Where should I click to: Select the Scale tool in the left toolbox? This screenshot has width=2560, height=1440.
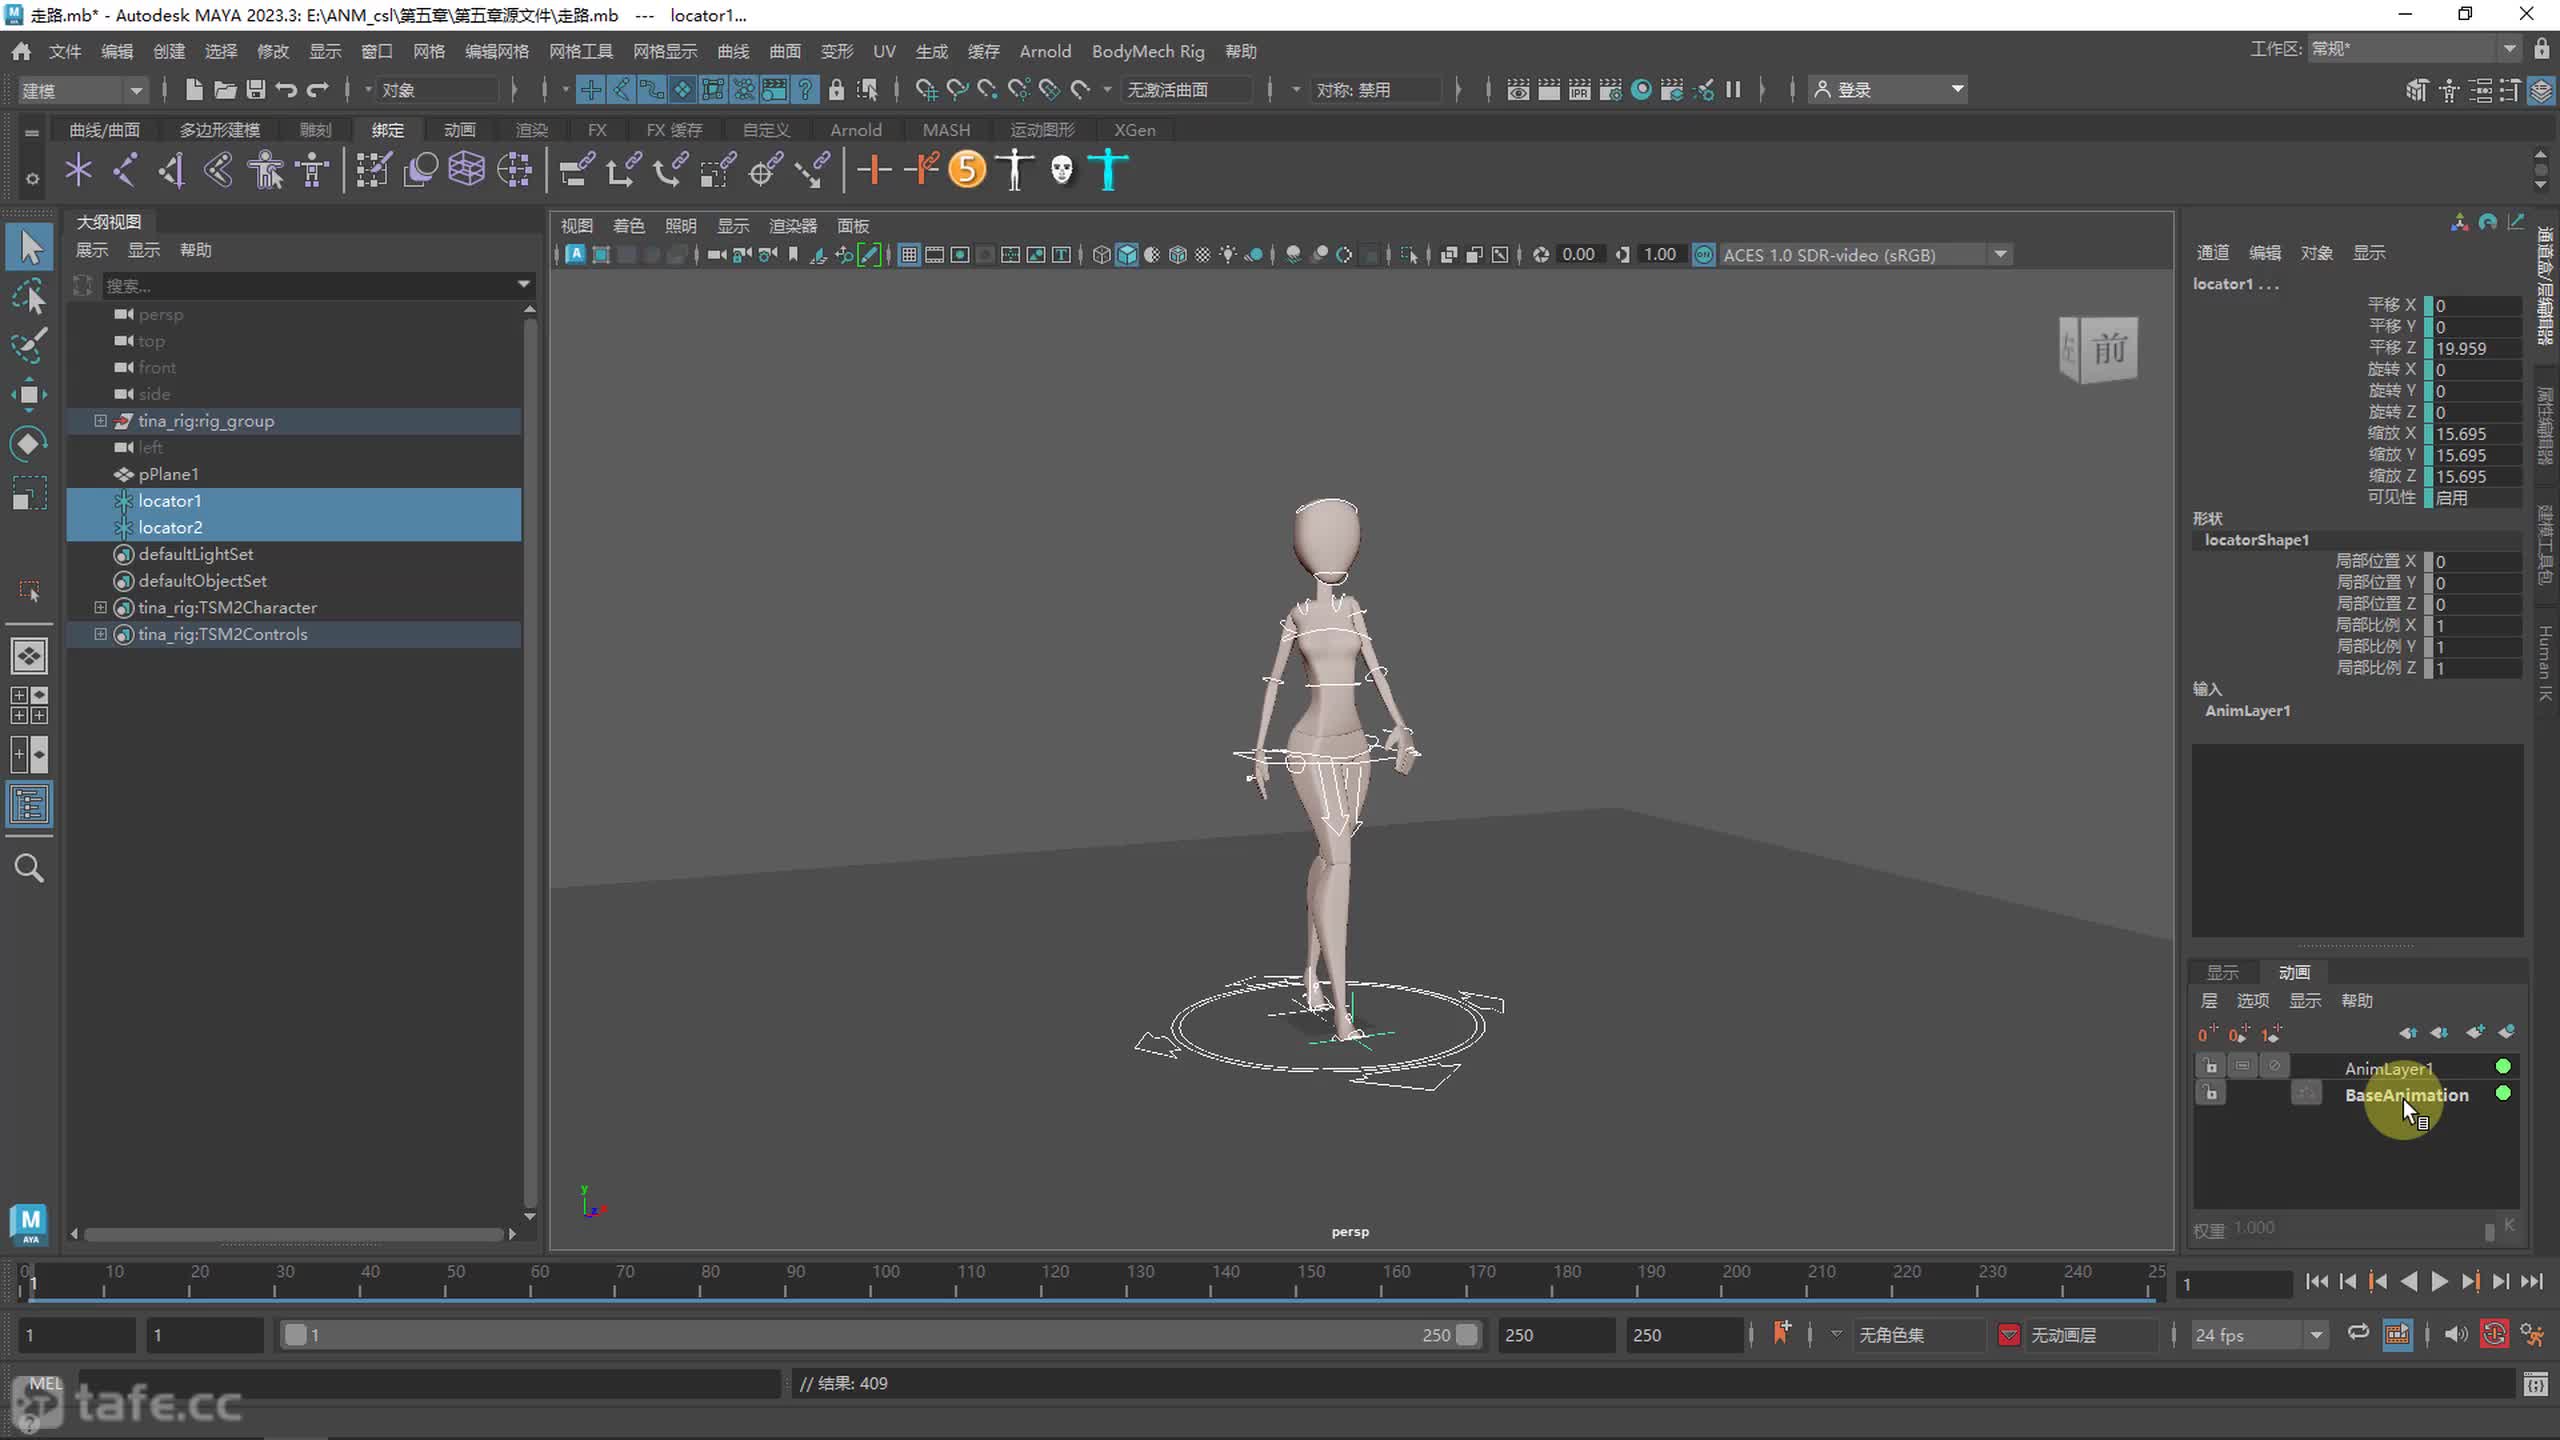29,493
